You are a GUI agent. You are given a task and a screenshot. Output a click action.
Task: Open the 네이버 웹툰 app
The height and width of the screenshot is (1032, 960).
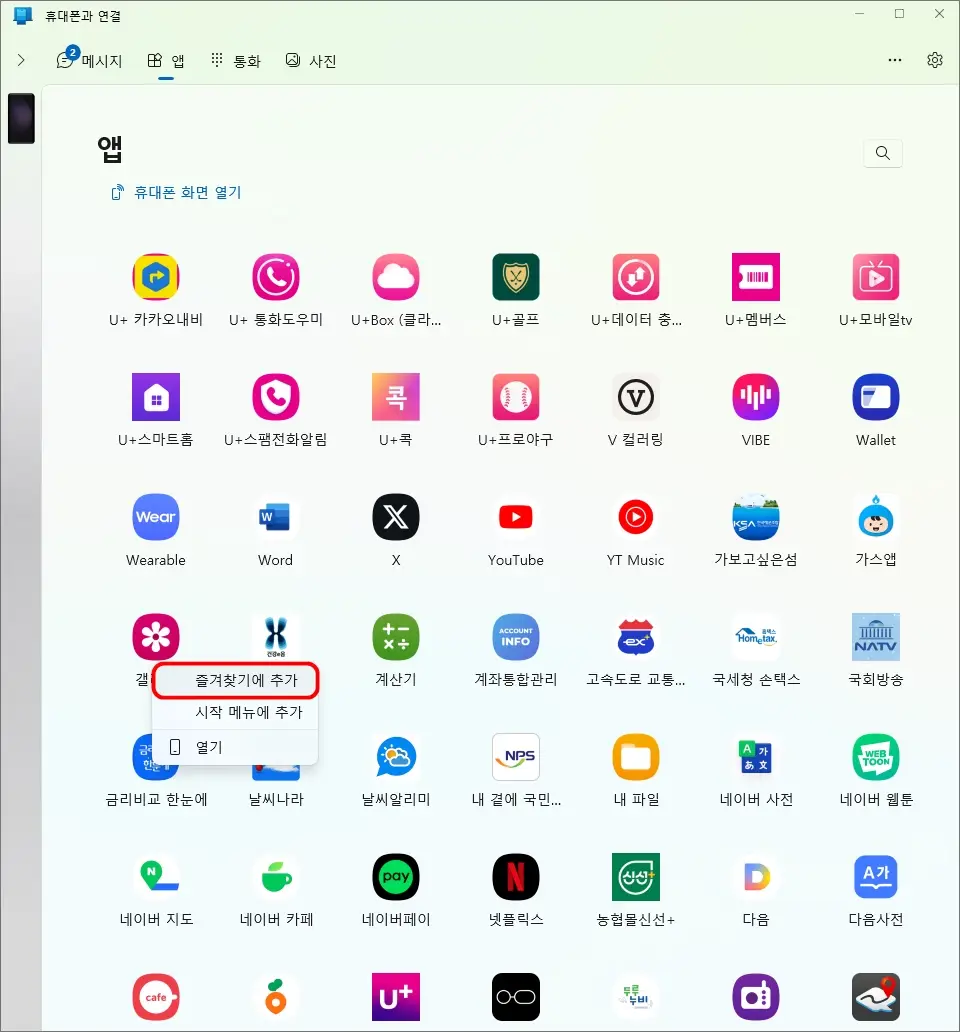pos(875,757)
